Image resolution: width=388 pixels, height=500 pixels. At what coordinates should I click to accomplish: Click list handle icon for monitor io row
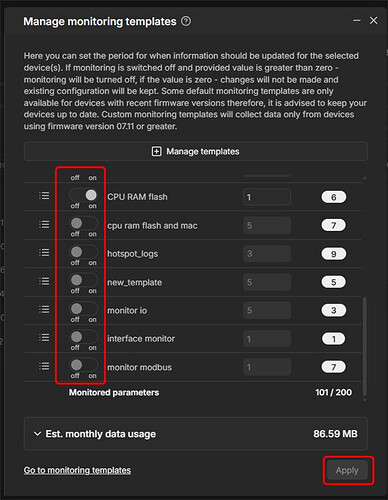point(44,310)
